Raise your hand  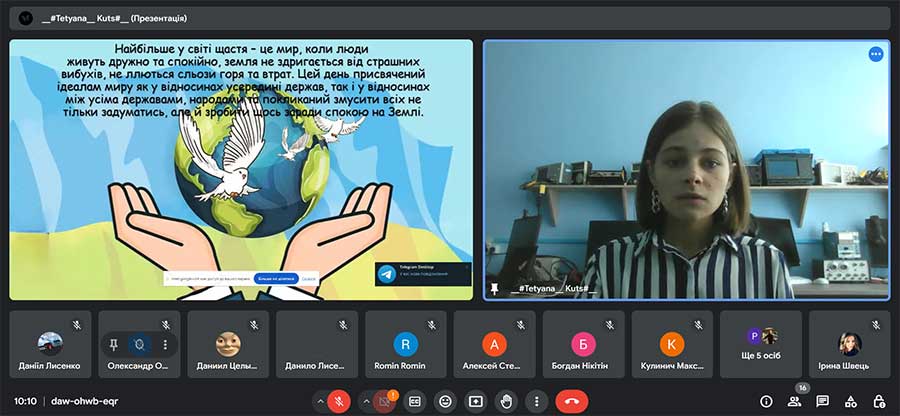click(506, 401)
